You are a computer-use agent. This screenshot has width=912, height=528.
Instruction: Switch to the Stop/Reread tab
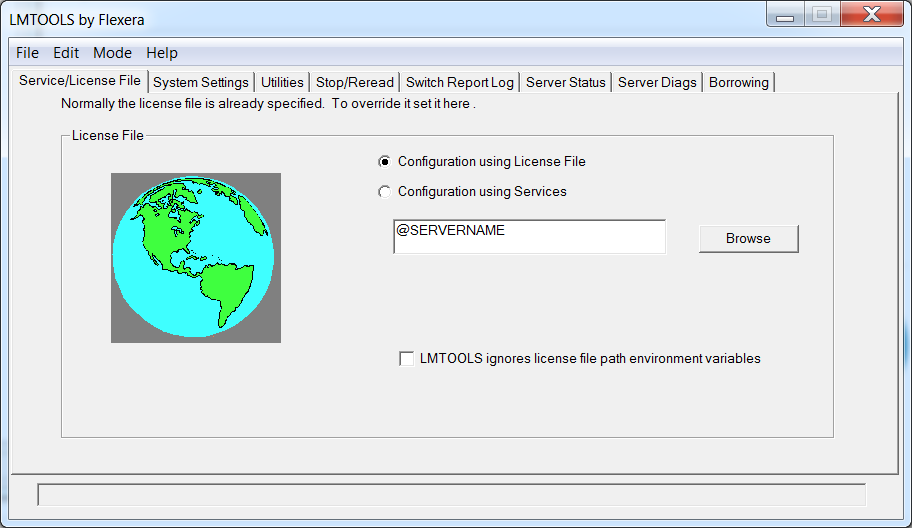coord(355,83)
